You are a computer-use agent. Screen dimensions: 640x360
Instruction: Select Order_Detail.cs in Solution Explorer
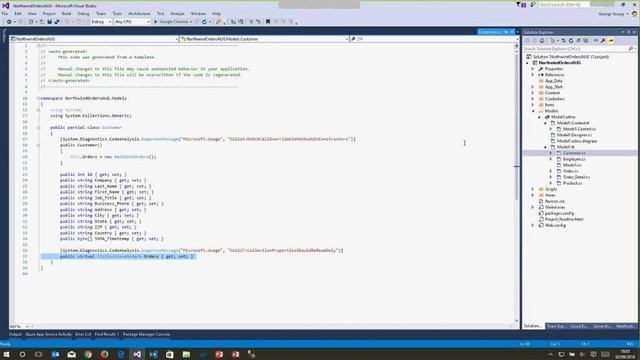coord(576,177)
